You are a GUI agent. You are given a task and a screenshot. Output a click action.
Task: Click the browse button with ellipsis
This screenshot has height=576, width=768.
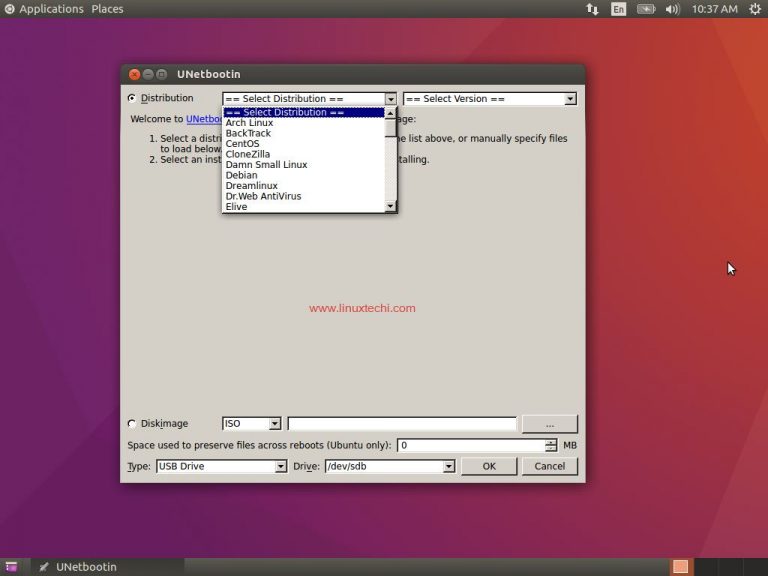pyautogui.click(x=550, y=424)
